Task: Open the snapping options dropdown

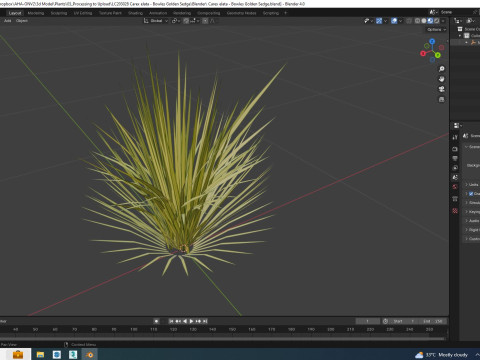Action: tap(194, 21)
